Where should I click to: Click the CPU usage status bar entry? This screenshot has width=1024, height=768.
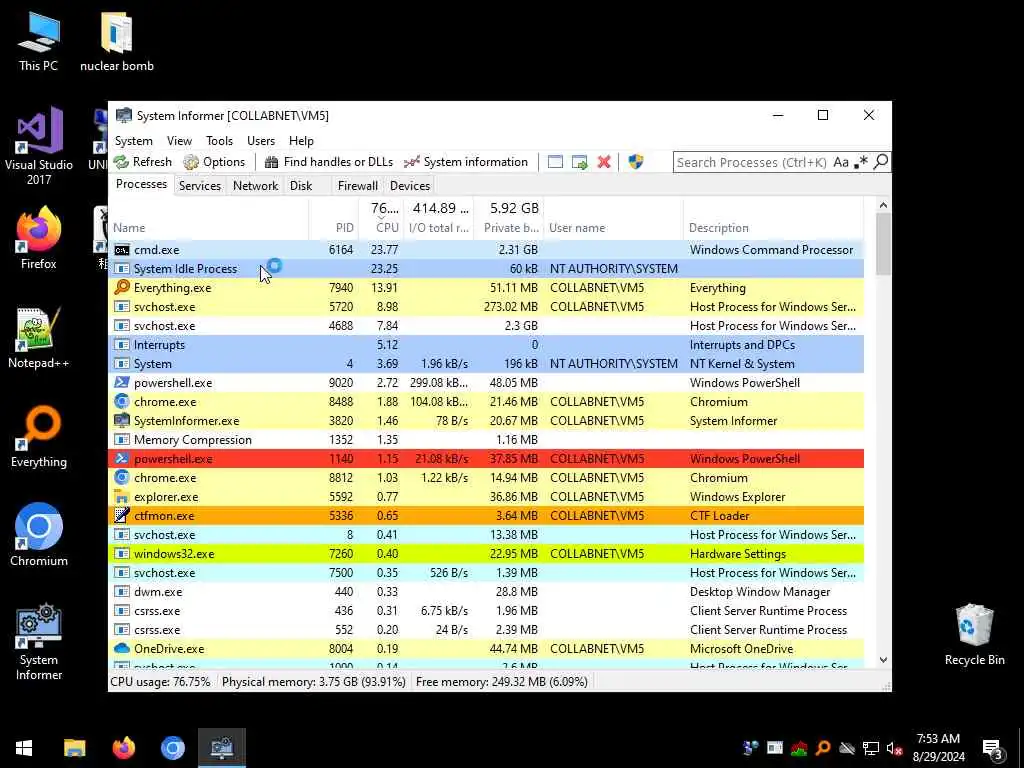(160, 682)
